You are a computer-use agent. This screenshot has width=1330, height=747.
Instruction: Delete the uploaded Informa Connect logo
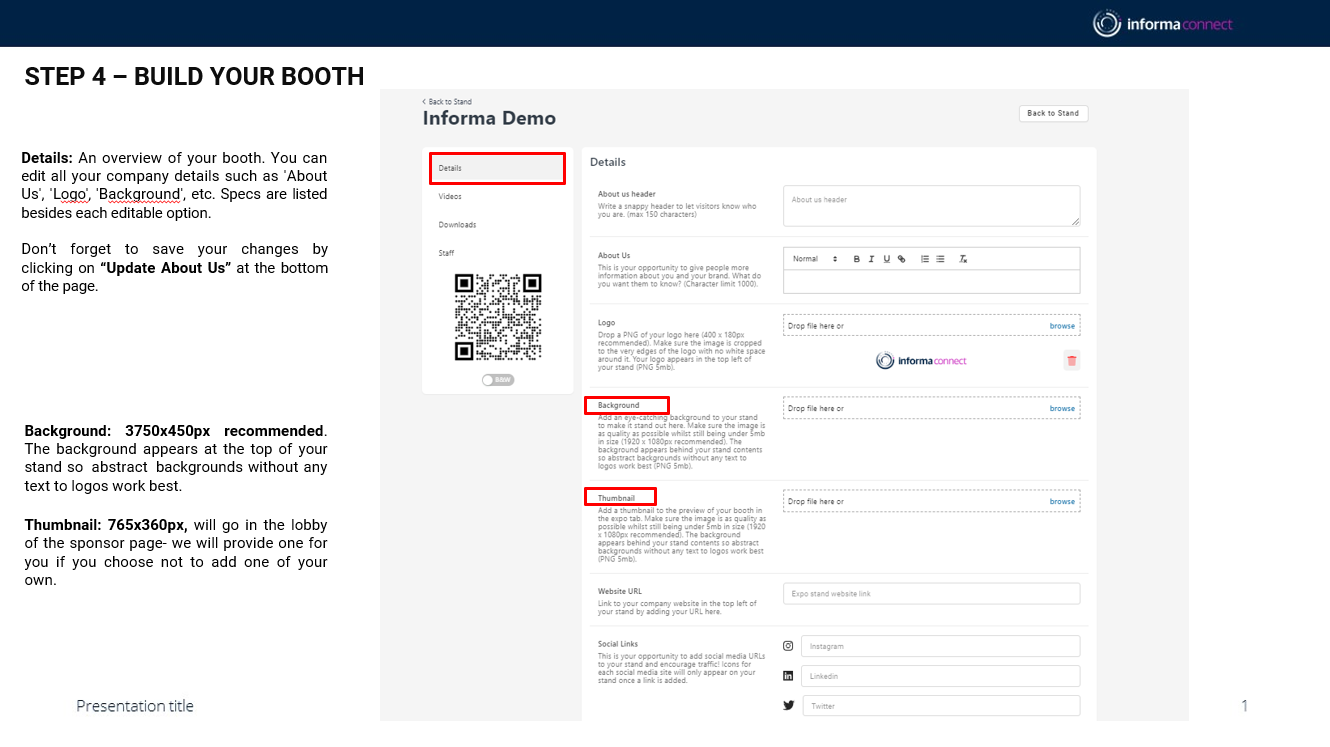pos(1071,361)
